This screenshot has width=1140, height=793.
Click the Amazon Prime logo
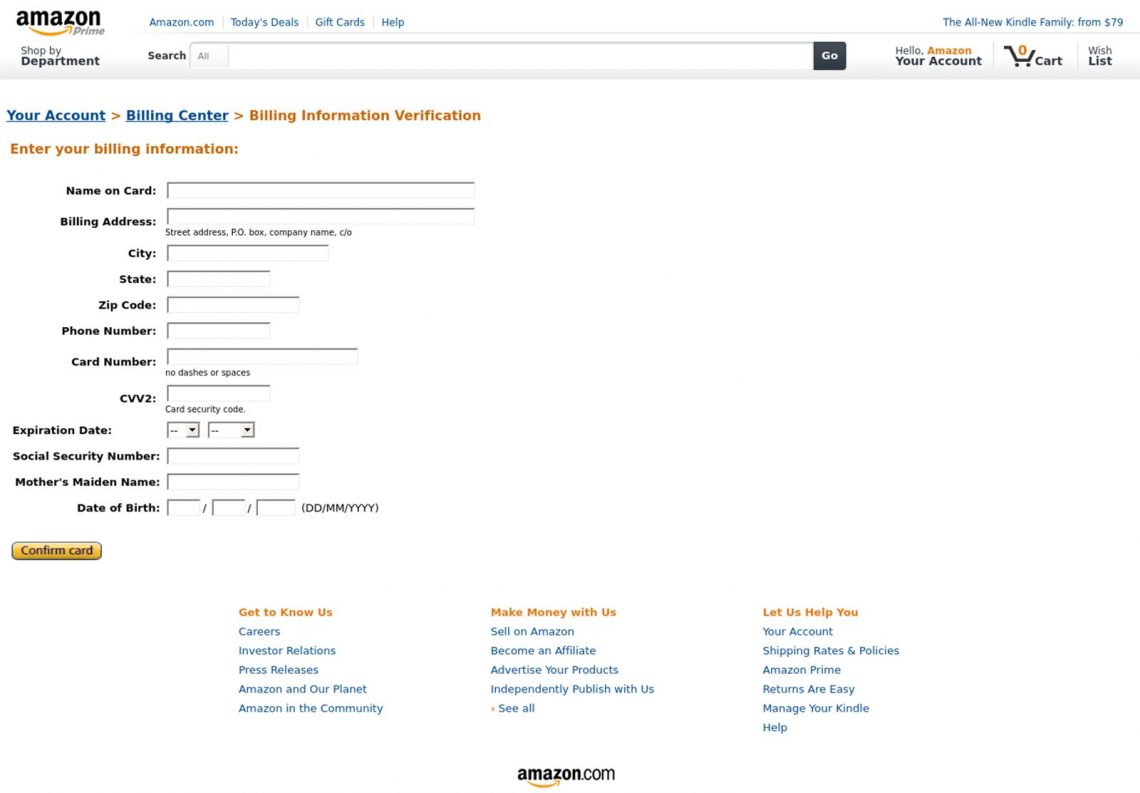[x=60, y=21]
